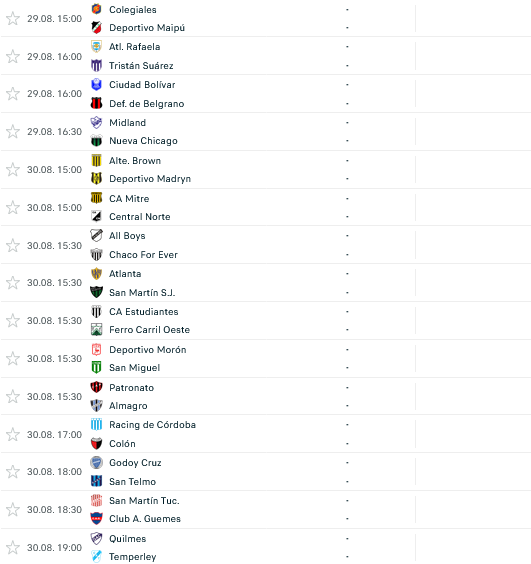Toggle favorite star for Quilmes vs Temperley
This screenshot has height=564, width=531.
point(13,547)
